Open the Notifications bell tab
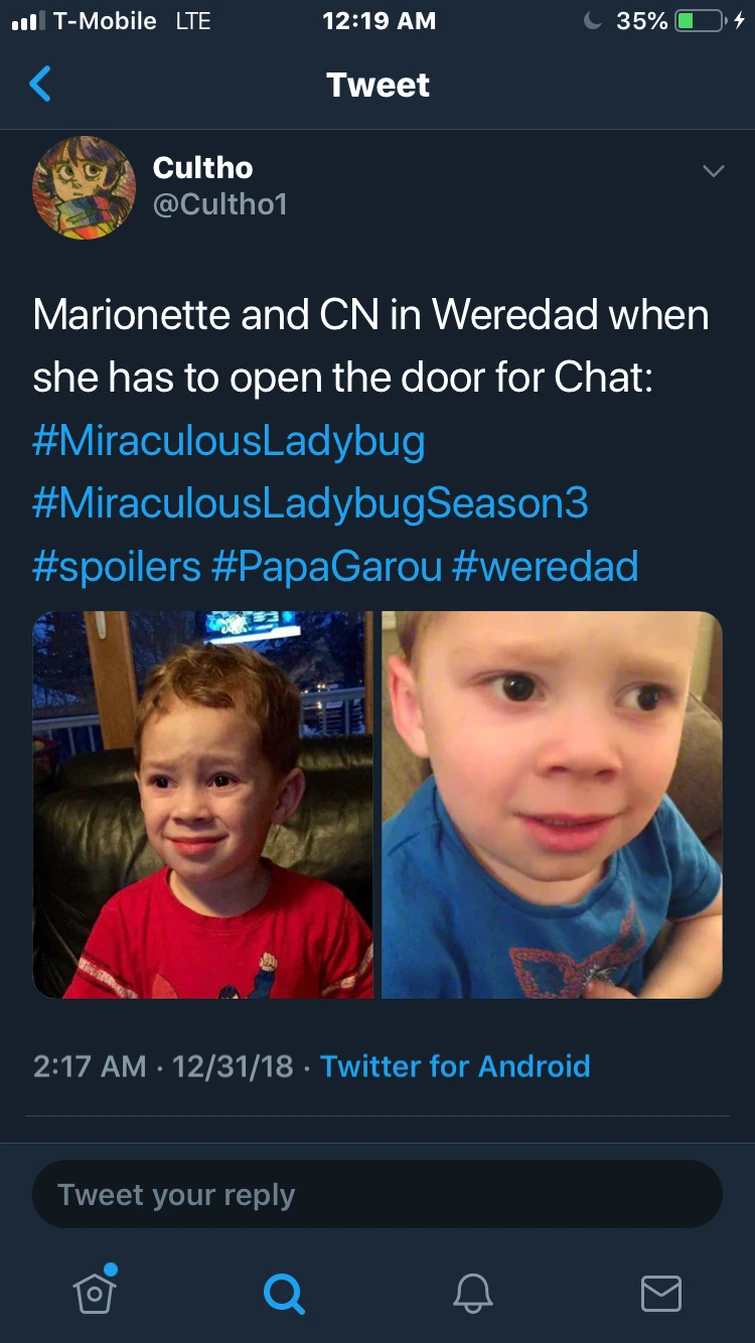755x1343 pixels. coord(472,1293)
